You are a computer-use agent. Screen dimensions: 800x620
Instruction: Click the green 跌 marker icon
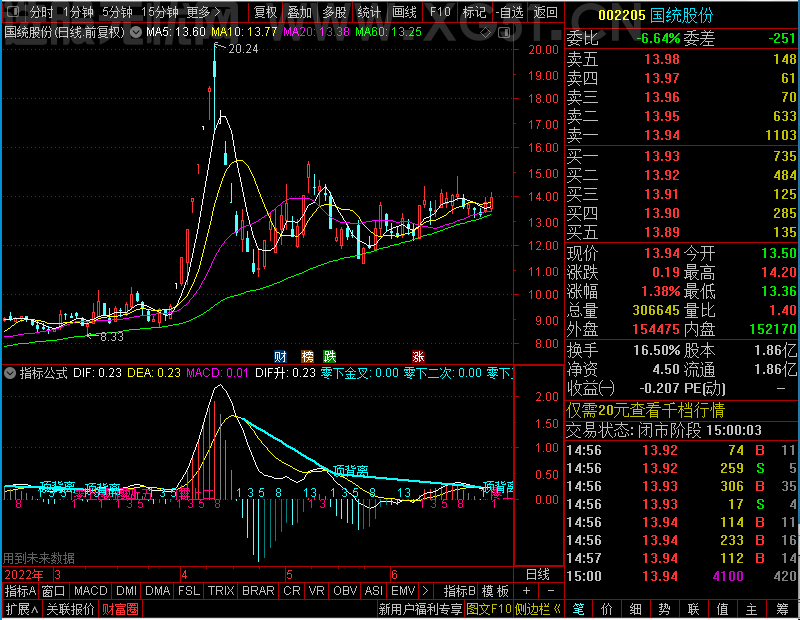point(330,356)
